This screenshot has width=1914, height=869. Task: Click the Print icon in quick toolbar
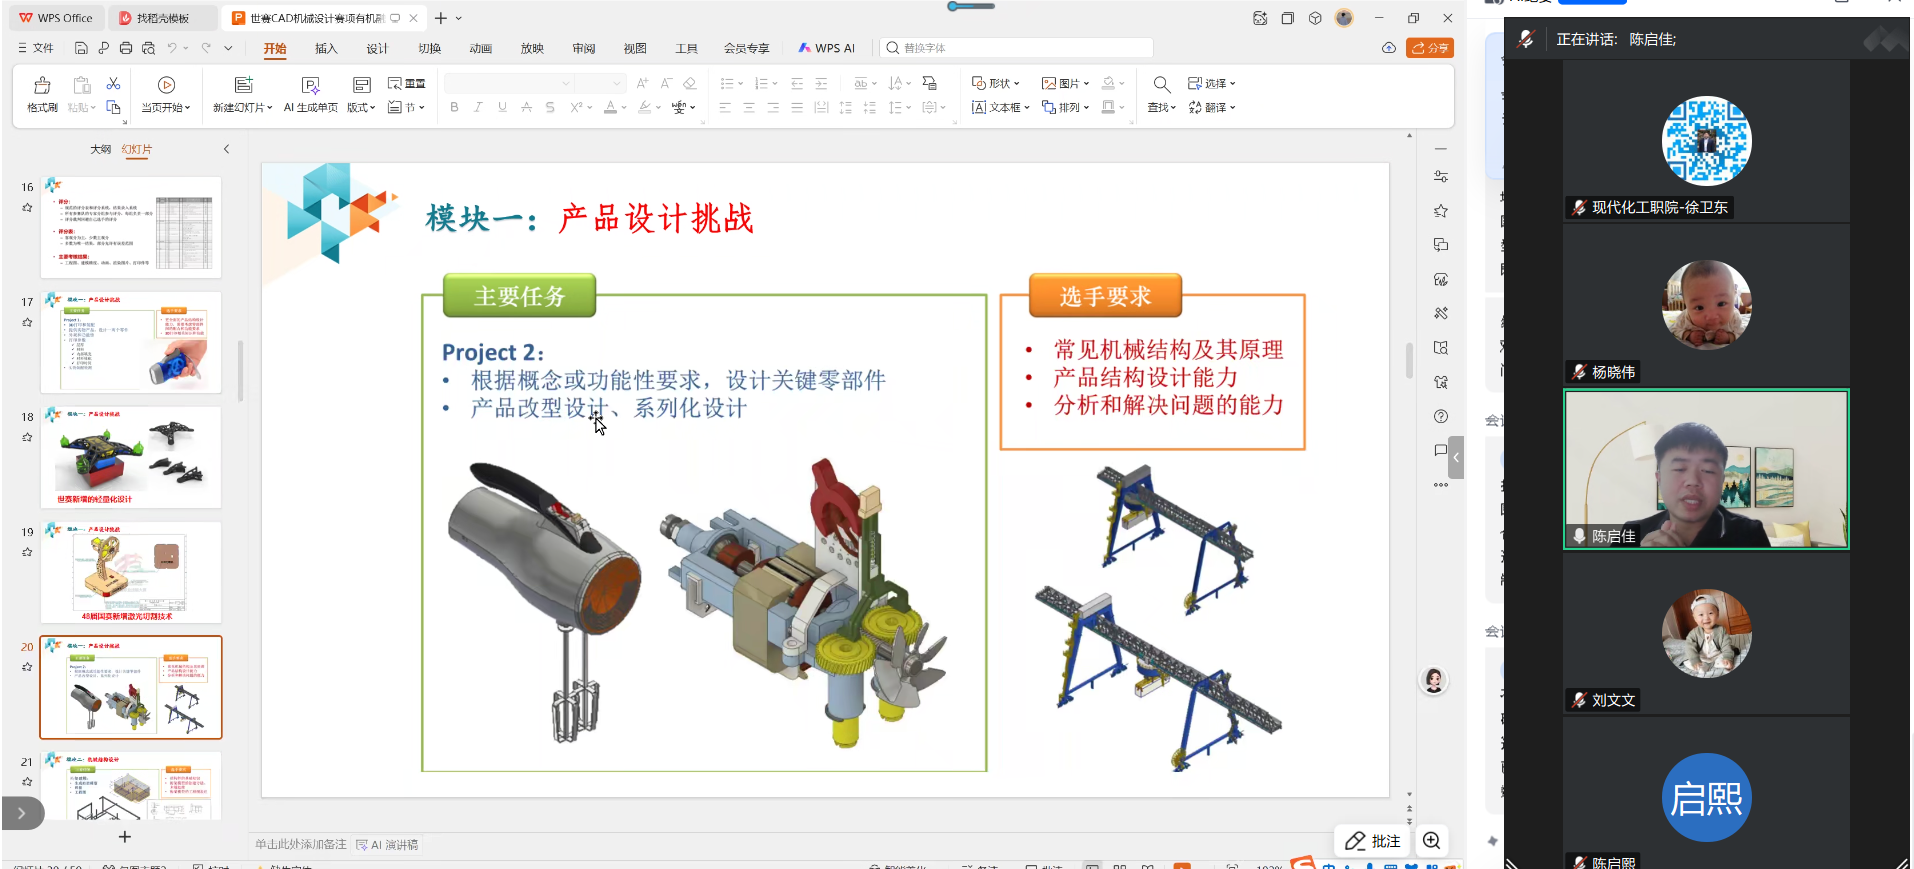[x=126, y=48]
